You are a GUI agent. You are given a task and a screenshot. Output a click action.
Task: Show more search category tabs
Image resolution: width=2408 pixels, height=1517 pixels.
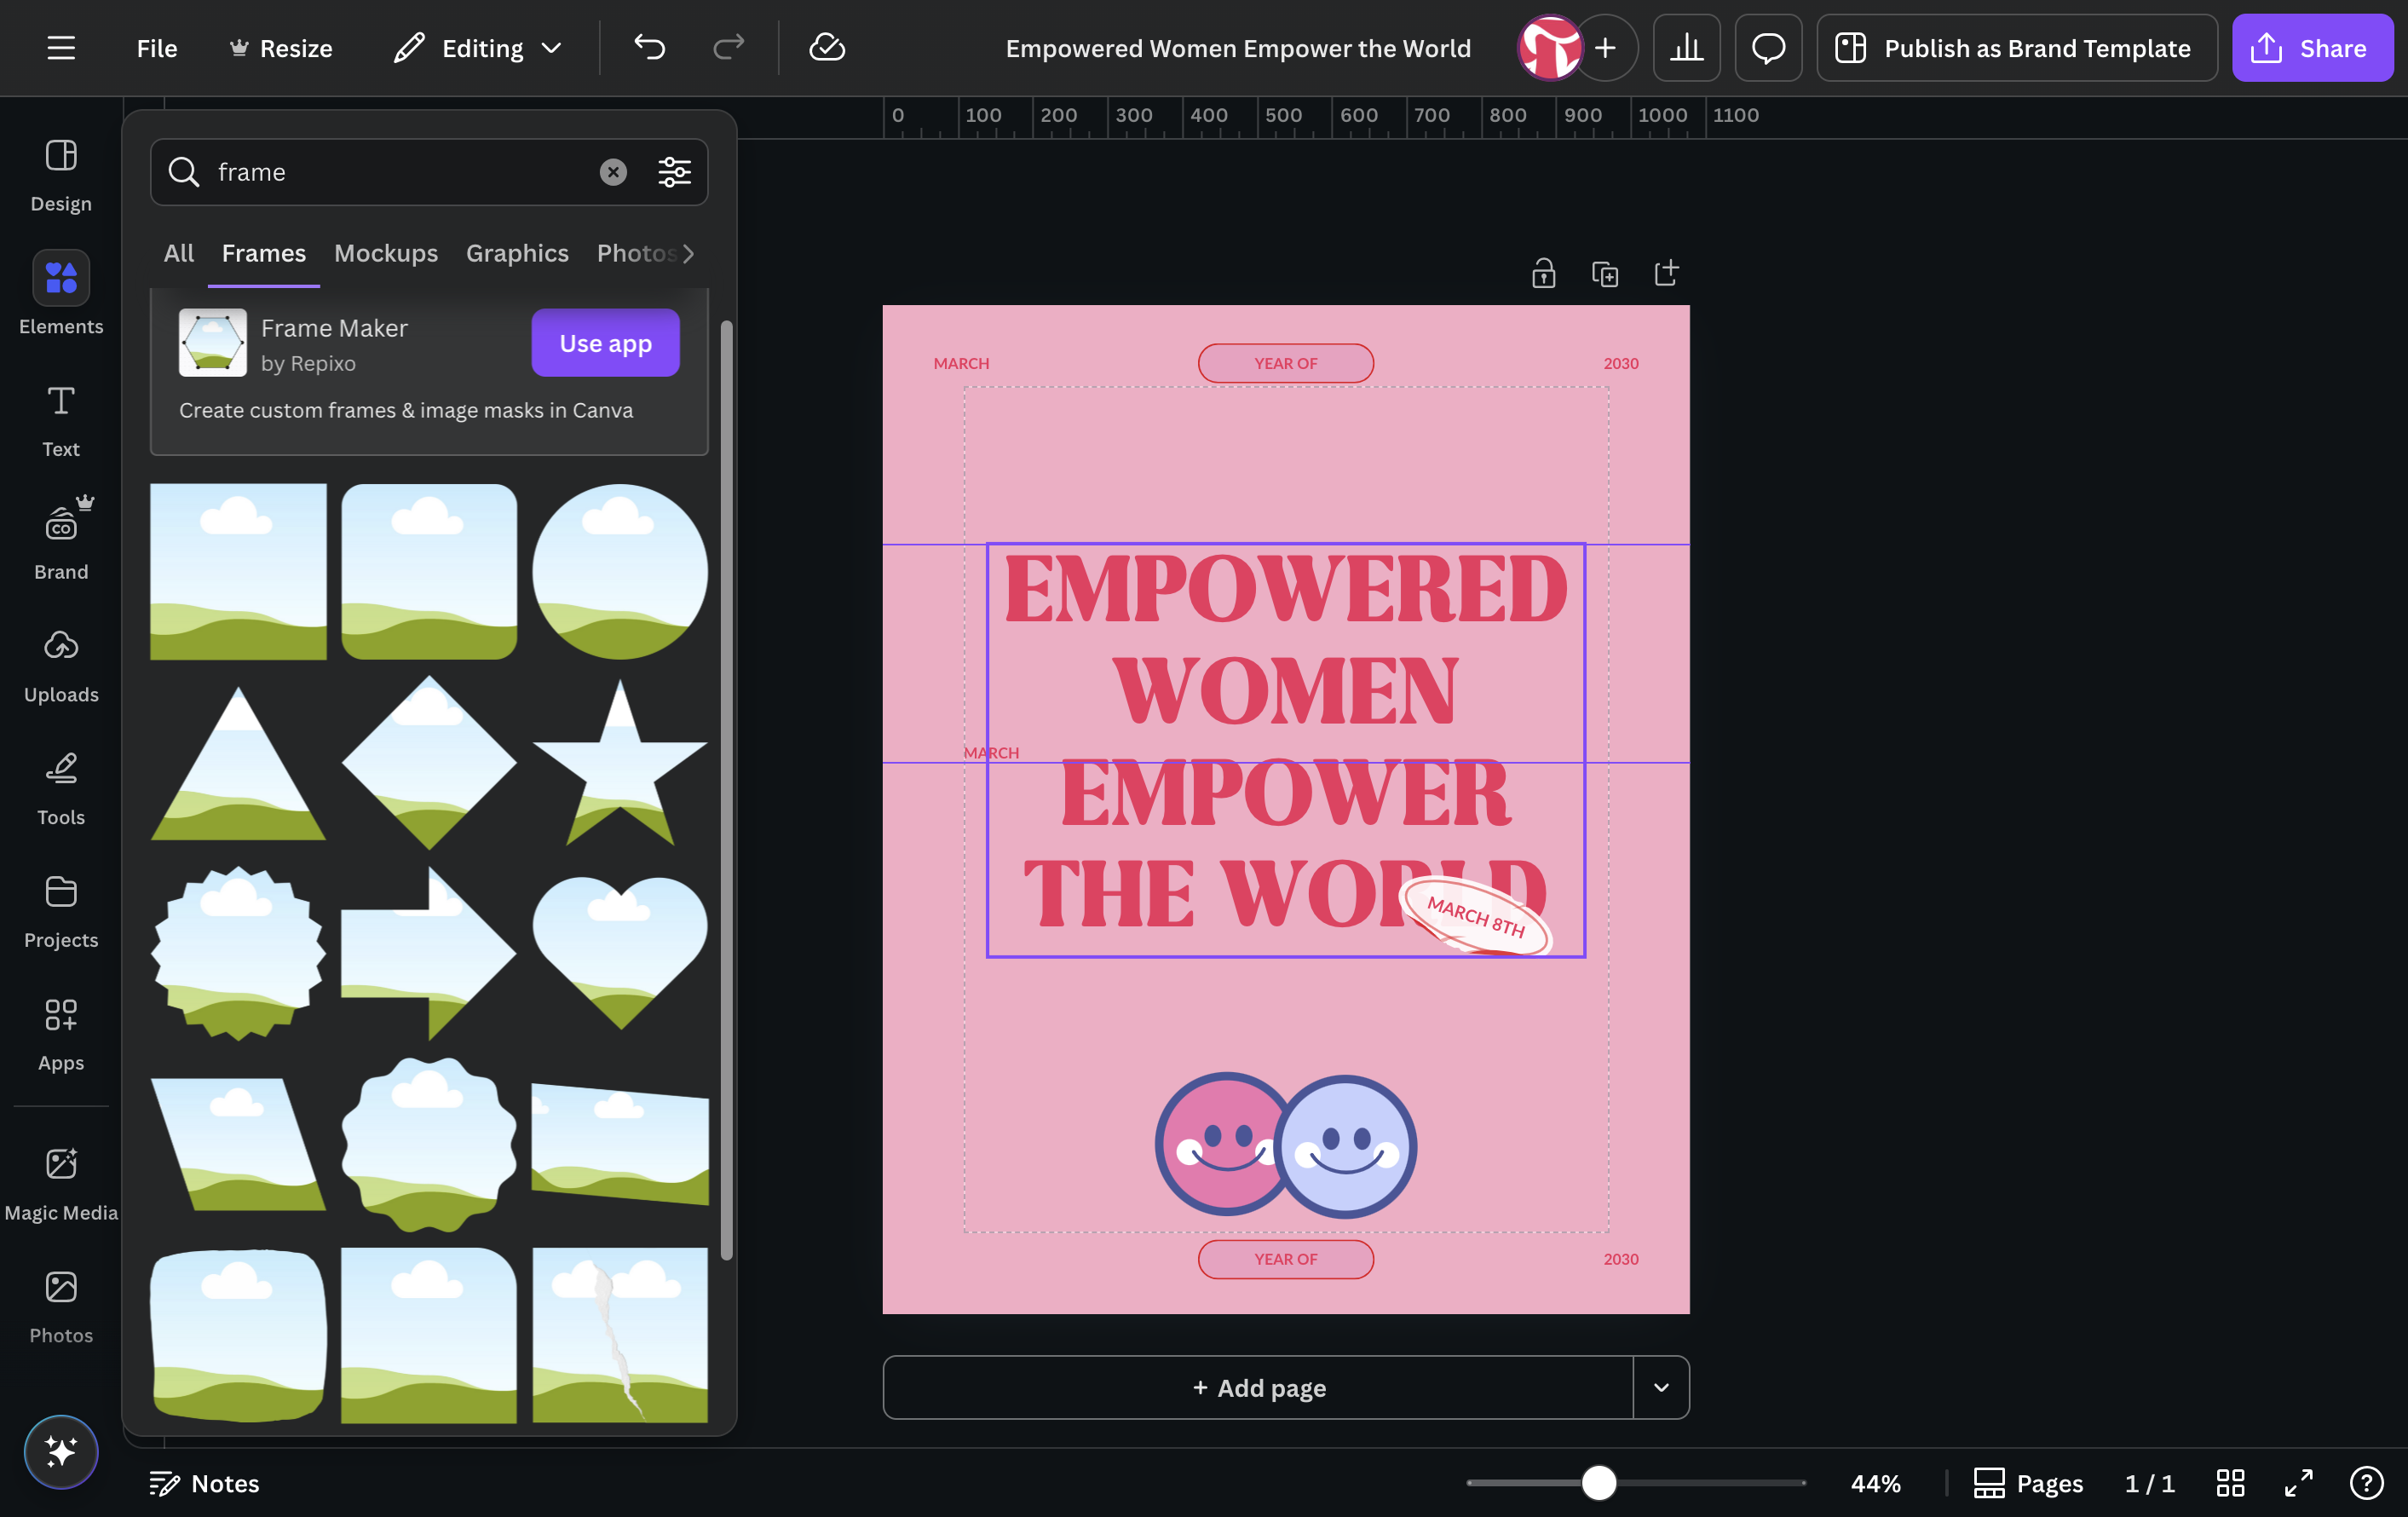point(689,253)
